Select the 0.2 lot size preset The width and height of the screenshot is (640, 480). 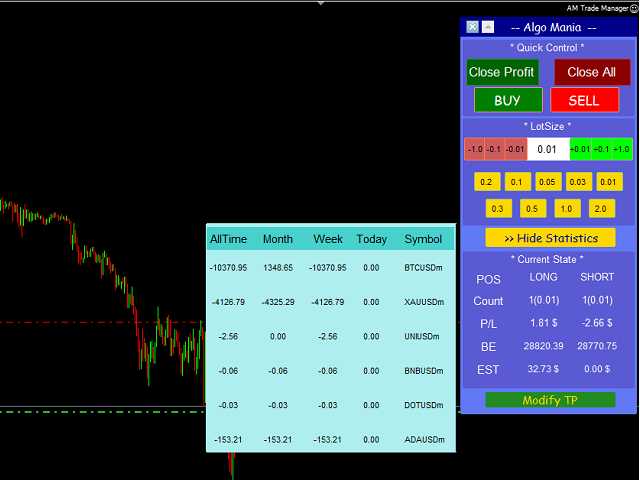(x=487, y=182)
